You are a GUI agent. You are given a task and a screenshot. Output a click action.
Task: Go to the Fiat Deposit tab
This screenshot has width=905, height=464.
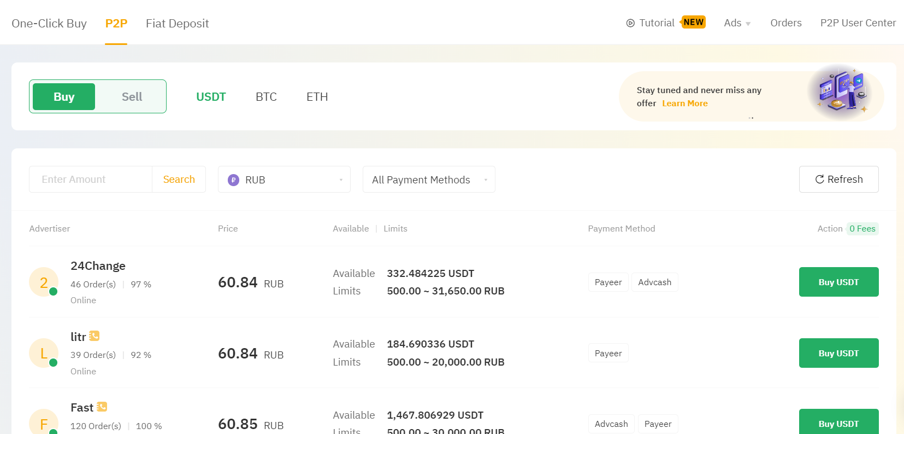(177, 23)
